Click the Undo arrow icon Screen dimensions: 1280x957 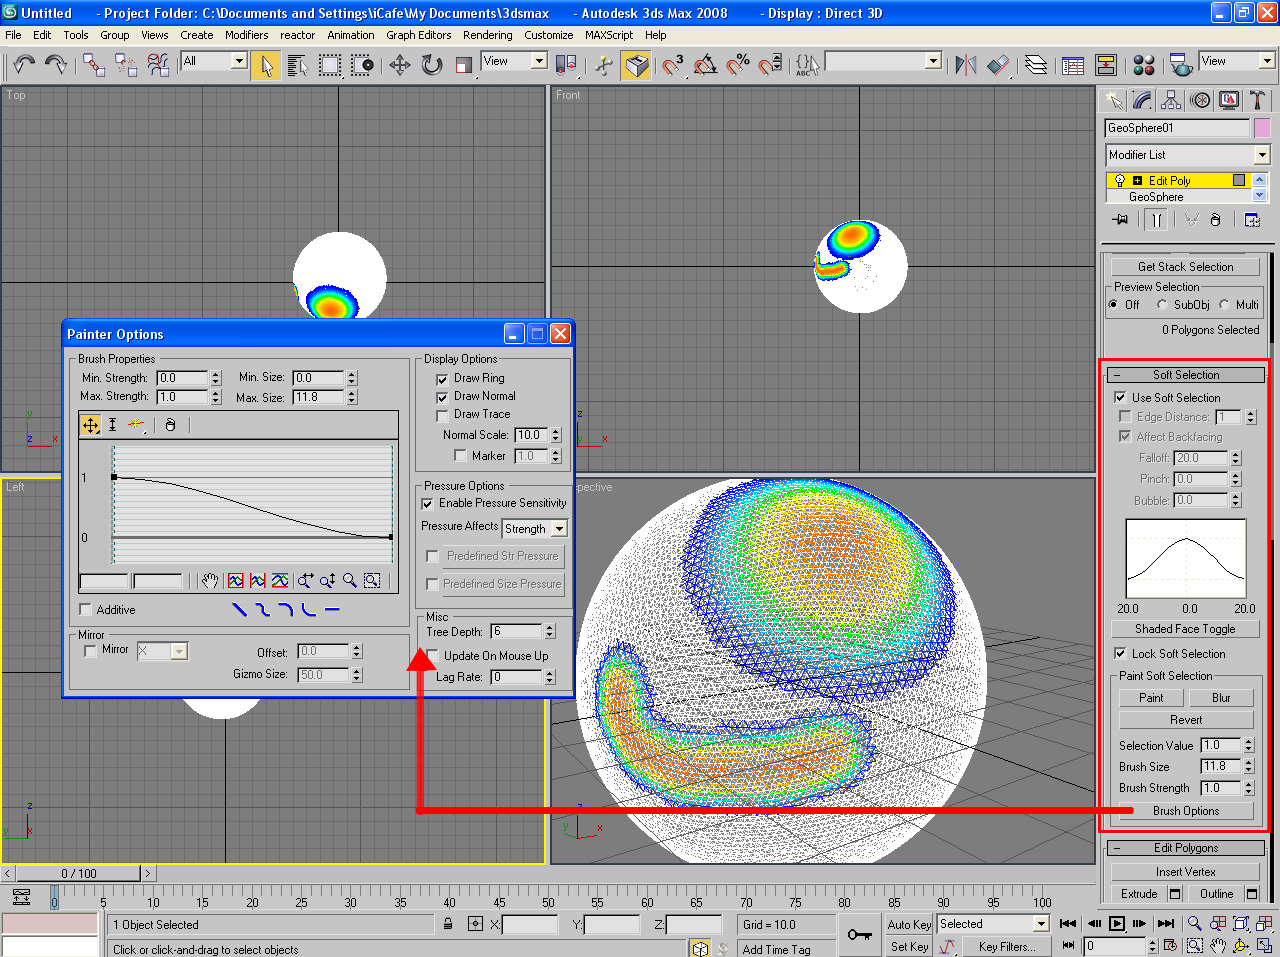pyautogui.click(x=24, y=65)
